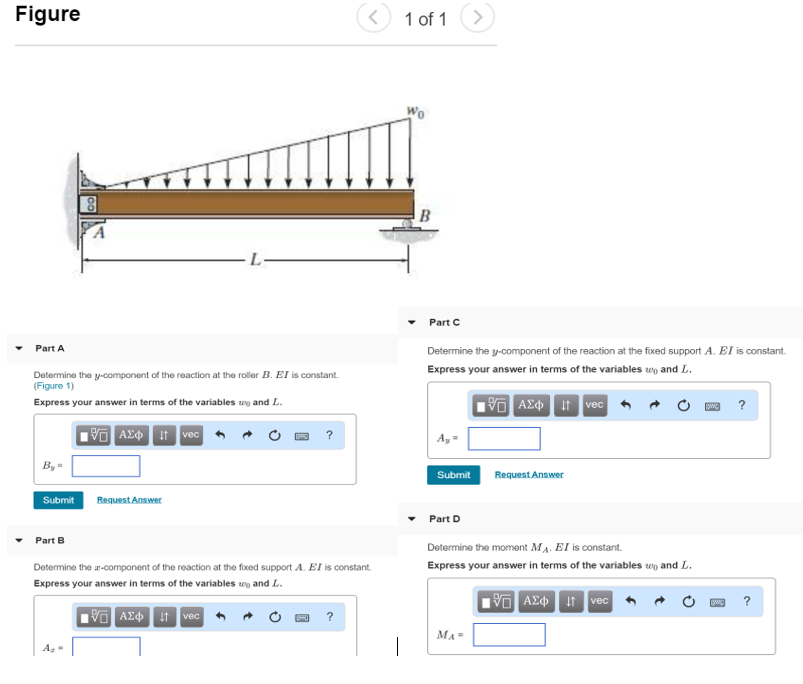The width and height of the screenshot is (803, 684).
Task: Click the next figure arrow
Action: click(x=478, y=16)
